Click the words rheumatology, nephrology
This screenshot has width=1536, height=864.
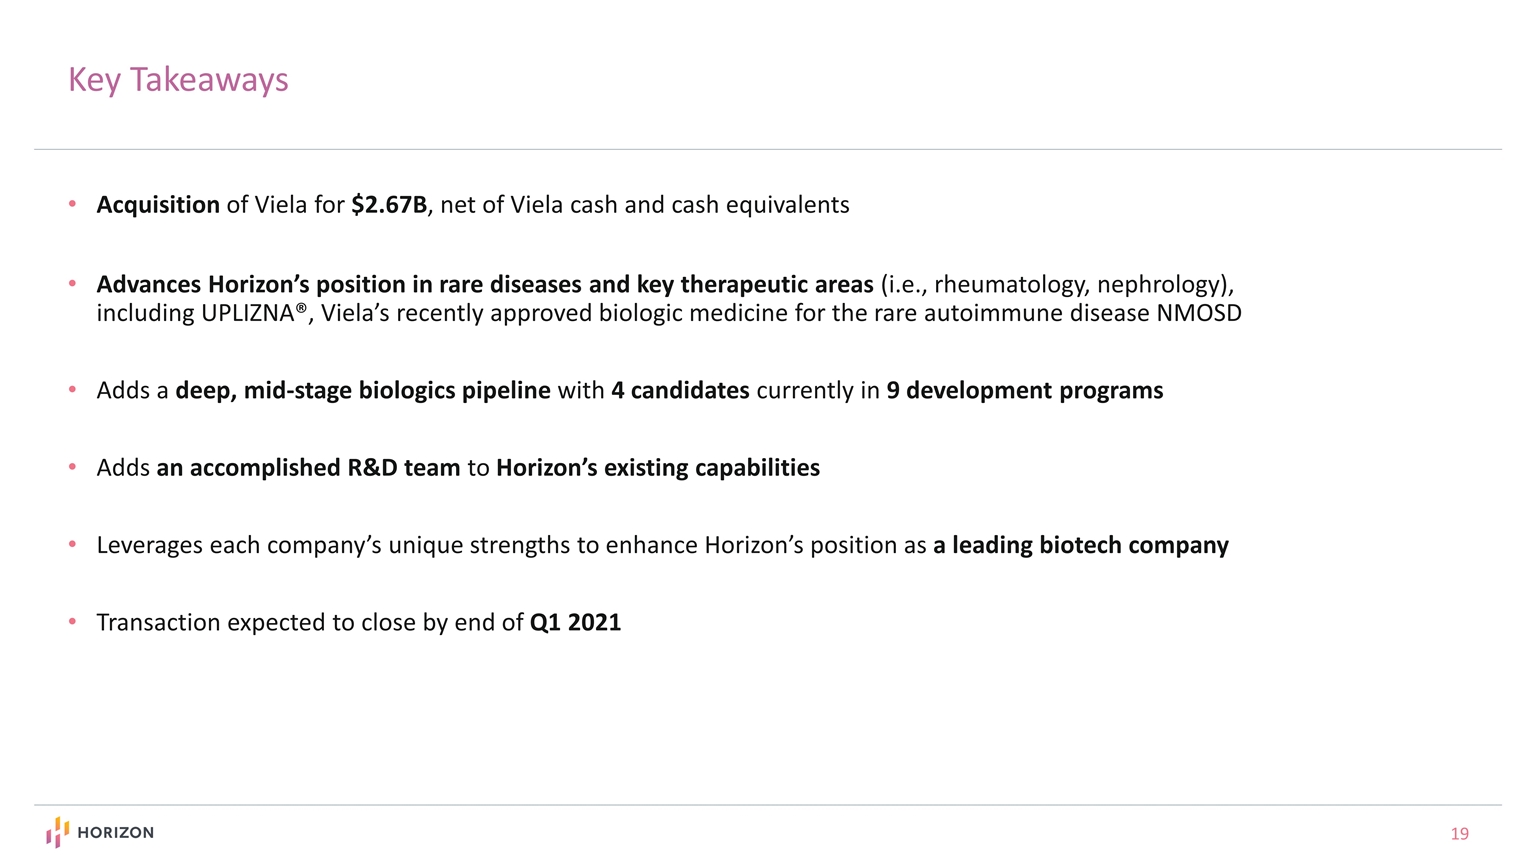point(1075,285)
